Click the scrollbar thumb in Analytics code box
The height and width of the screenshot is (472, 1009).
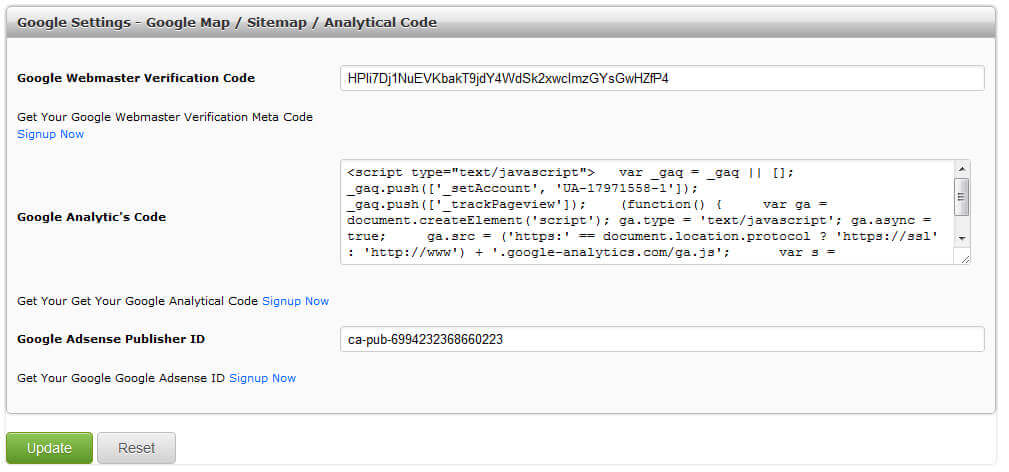[961, 196]
